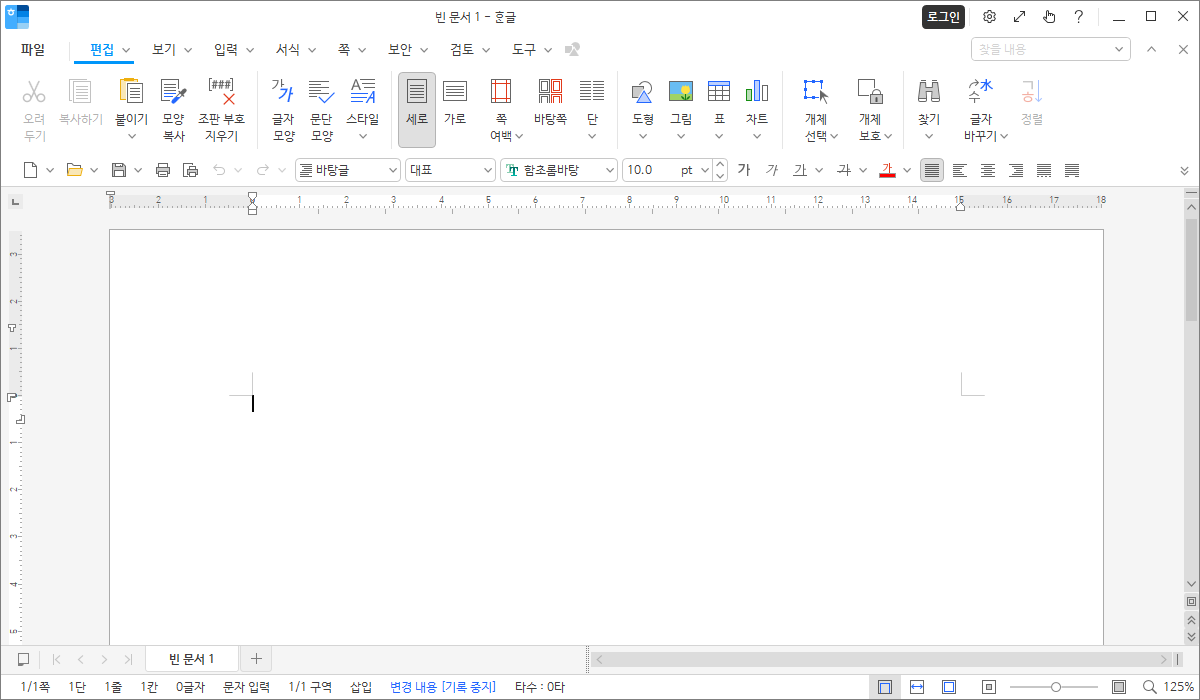Switch to the 보기 ribbon tab
Screen dimensions: 1200x700
click(162, 48)
